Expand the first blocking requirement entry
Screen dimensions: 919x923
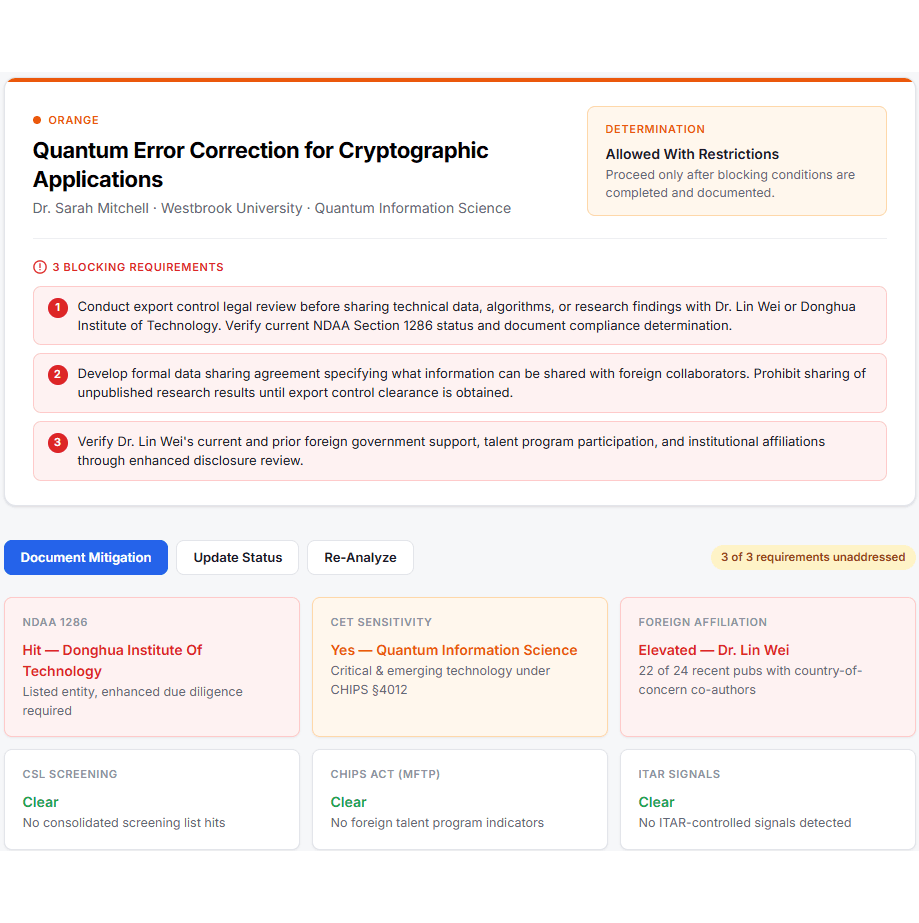click(459, 316)
